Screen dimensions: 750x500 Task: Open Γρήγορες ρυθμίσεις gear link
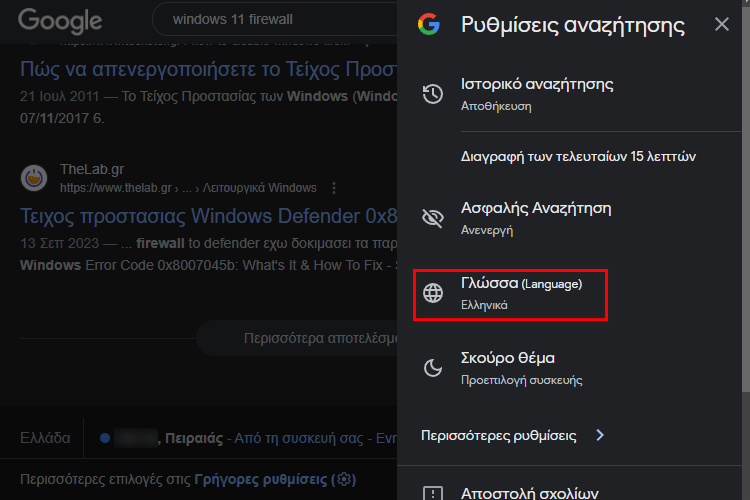[275, 479]
